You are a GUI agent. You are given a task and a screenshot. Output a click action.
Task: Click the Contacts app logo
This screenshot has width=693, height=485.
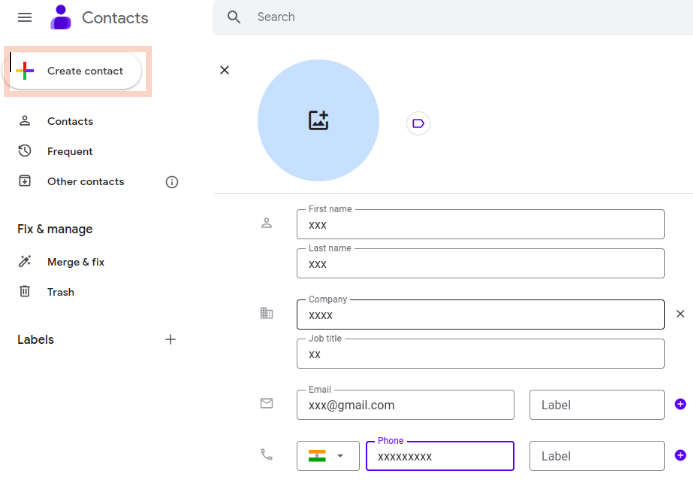click(61, 17)
